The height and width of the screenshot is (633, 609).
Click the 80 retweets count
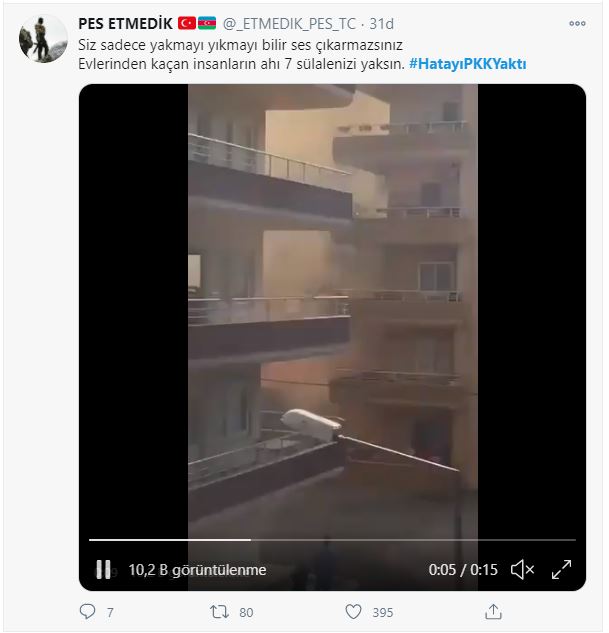pyautogui.click(x=246, y=612)
